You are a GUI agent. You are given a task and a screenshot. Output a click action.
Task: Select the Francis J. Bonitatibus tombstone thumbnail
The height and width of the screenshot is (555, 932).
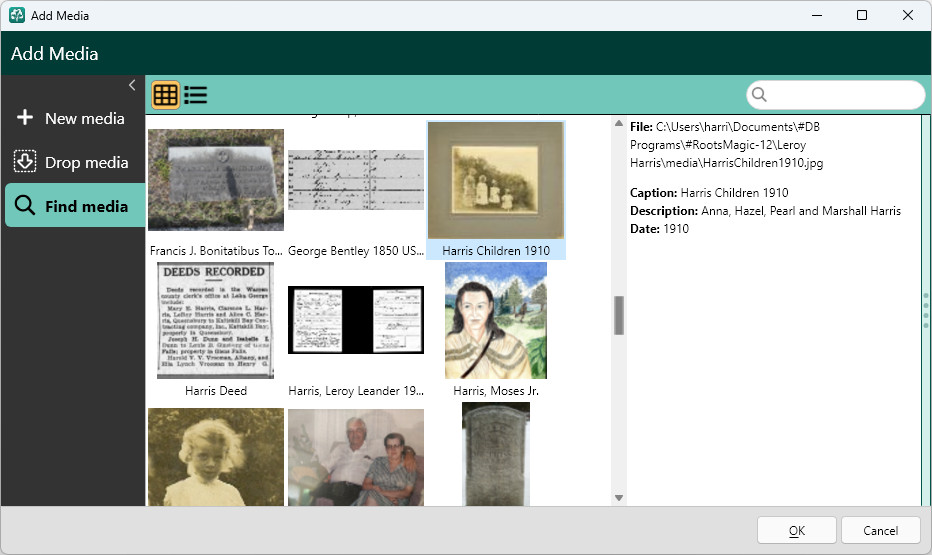coord(216,180)
